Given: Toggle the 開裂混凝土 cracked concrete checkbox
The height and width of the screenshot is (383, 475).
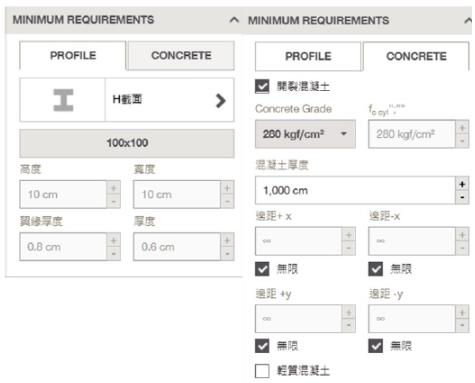Looking at the screenshot, I should coord(262,86).
